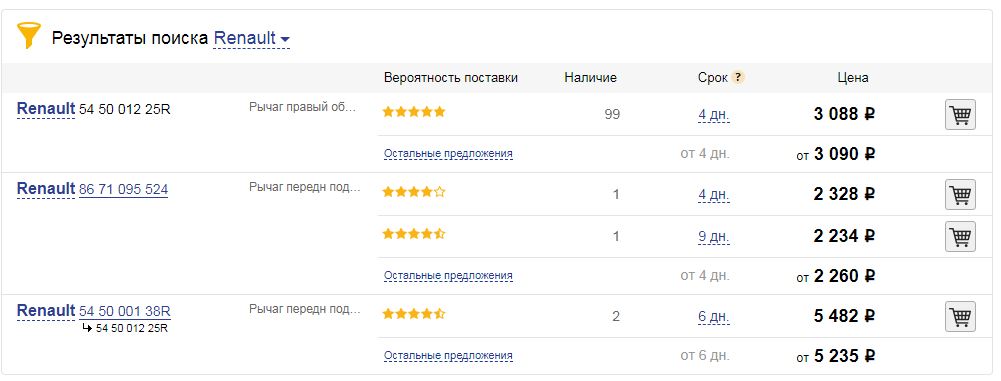
Task: Click the Renault brand link in first row
Action: (46, 109)
